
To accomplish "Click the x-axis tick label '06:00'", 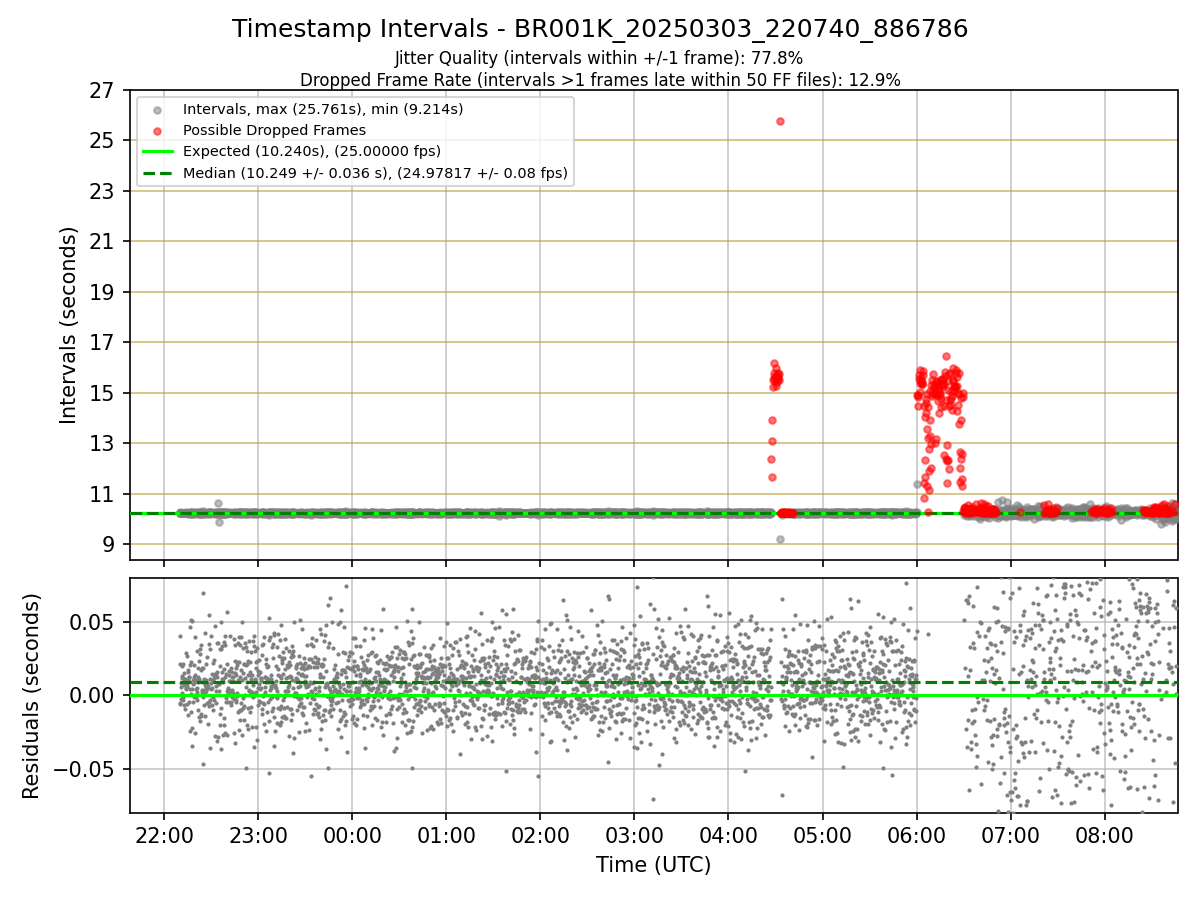I will pyautogui.click(x=917, y=834).
